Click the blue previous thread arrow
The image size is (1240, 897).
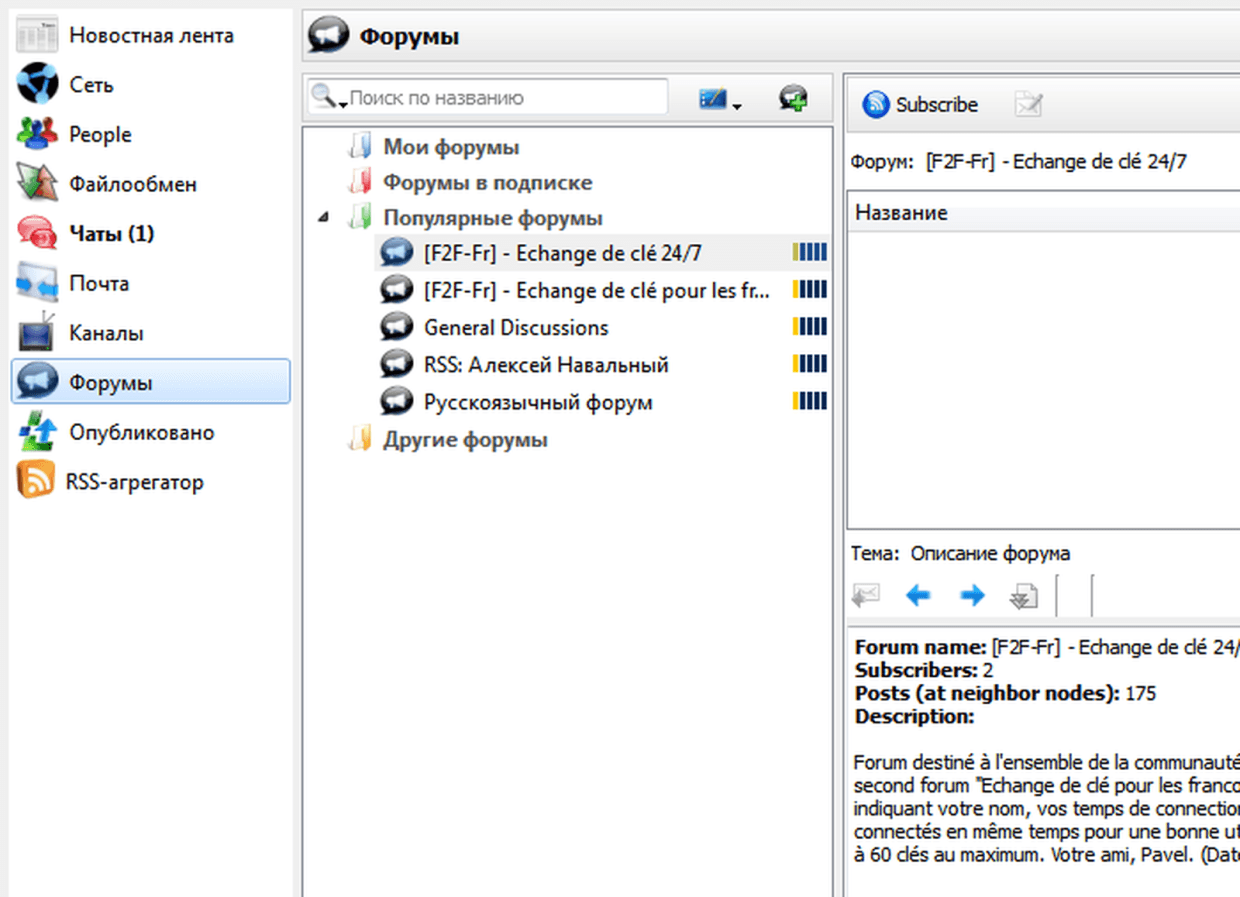pos(917,597)
